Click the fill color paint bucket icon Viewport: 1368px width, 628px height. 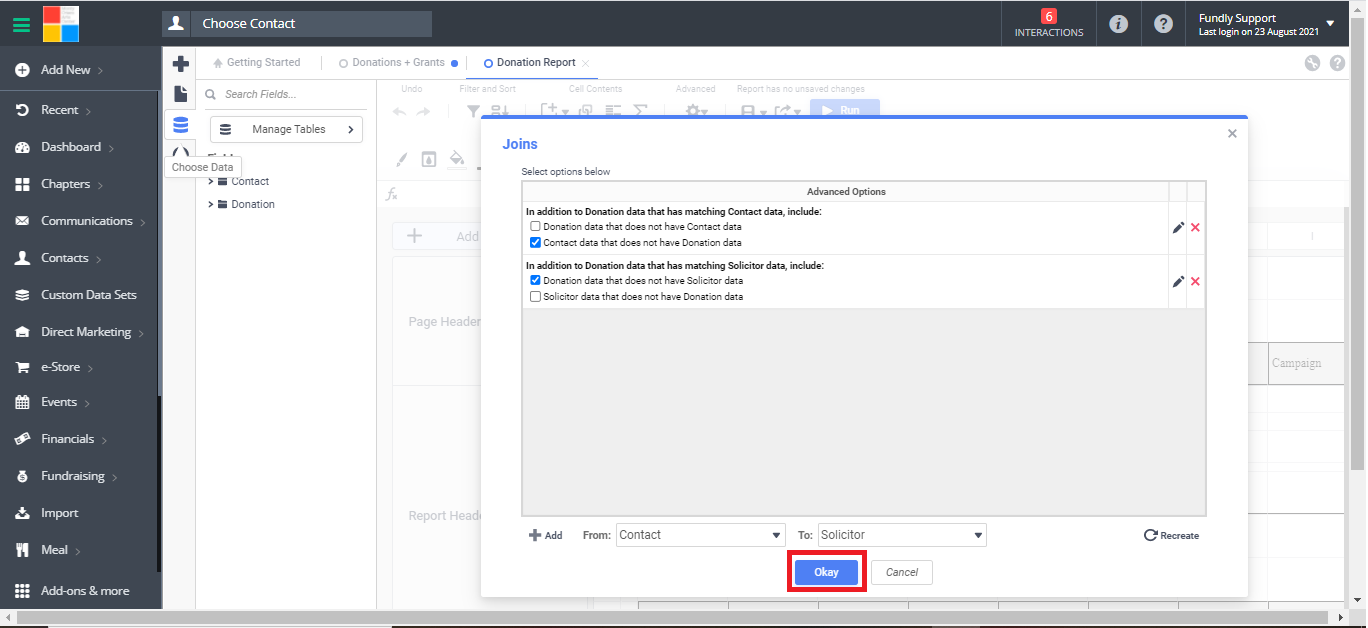point(456,158)
